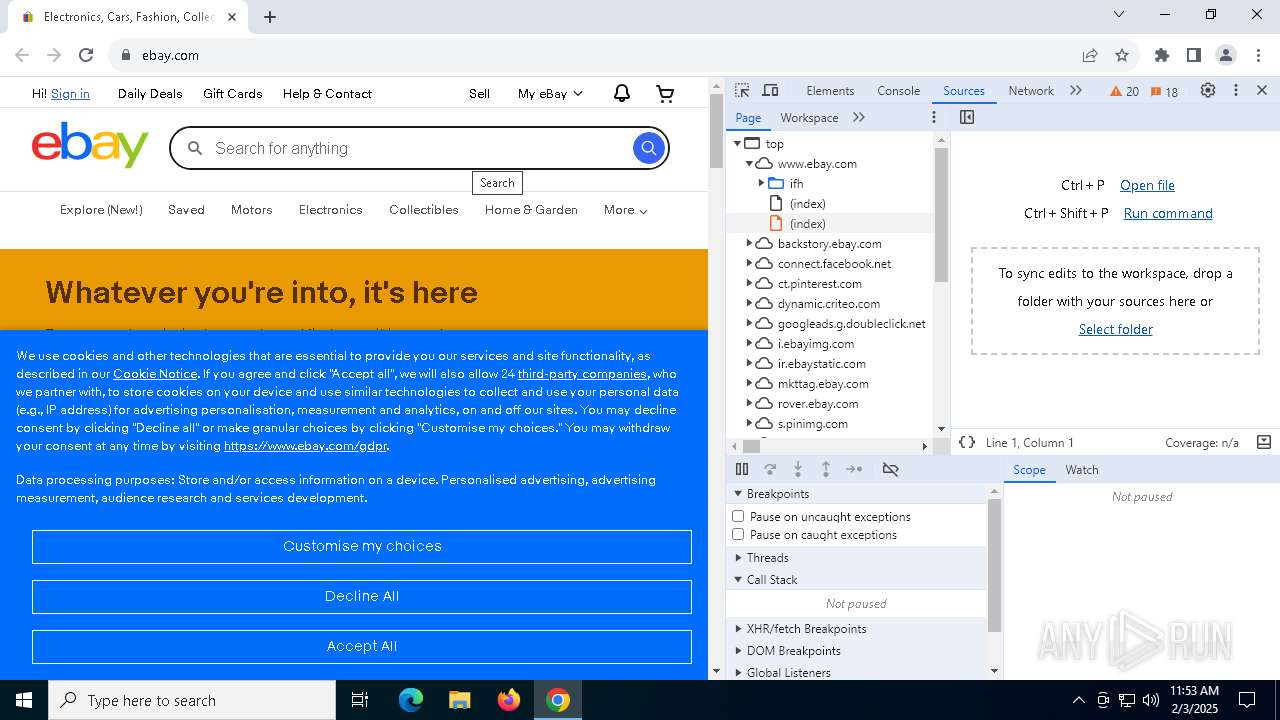This screenshot has width=1280, height=720.
Task: Expand DOM Breakpoints section
Action: (x=738, y=650)
